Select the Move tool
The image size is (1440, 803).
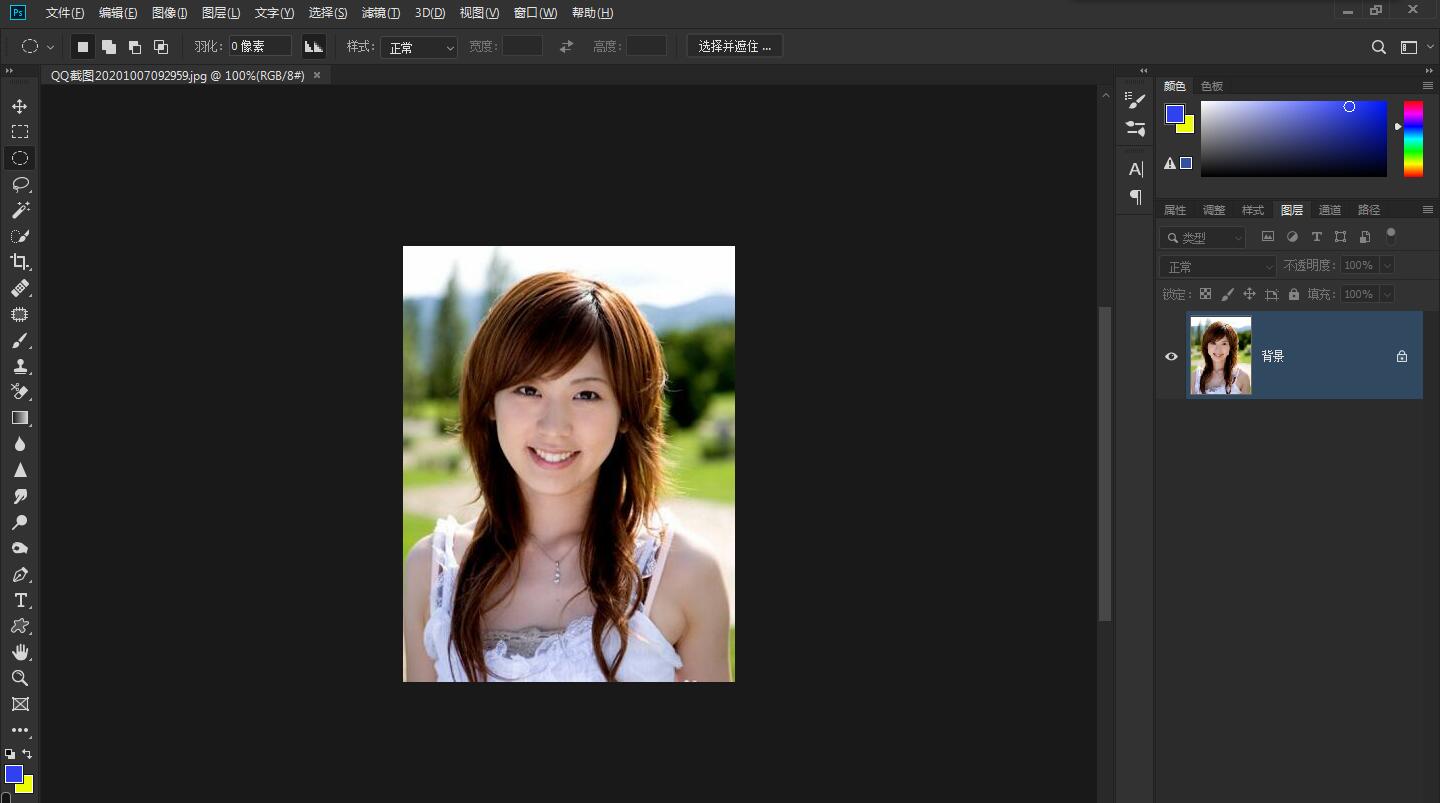[19, 106]
